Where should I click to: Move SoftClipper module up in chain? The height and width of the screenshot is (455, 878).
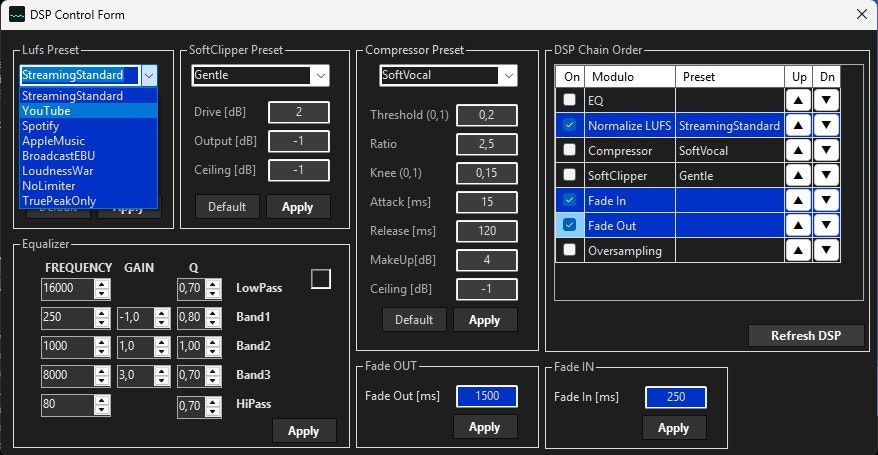point(798,176)
